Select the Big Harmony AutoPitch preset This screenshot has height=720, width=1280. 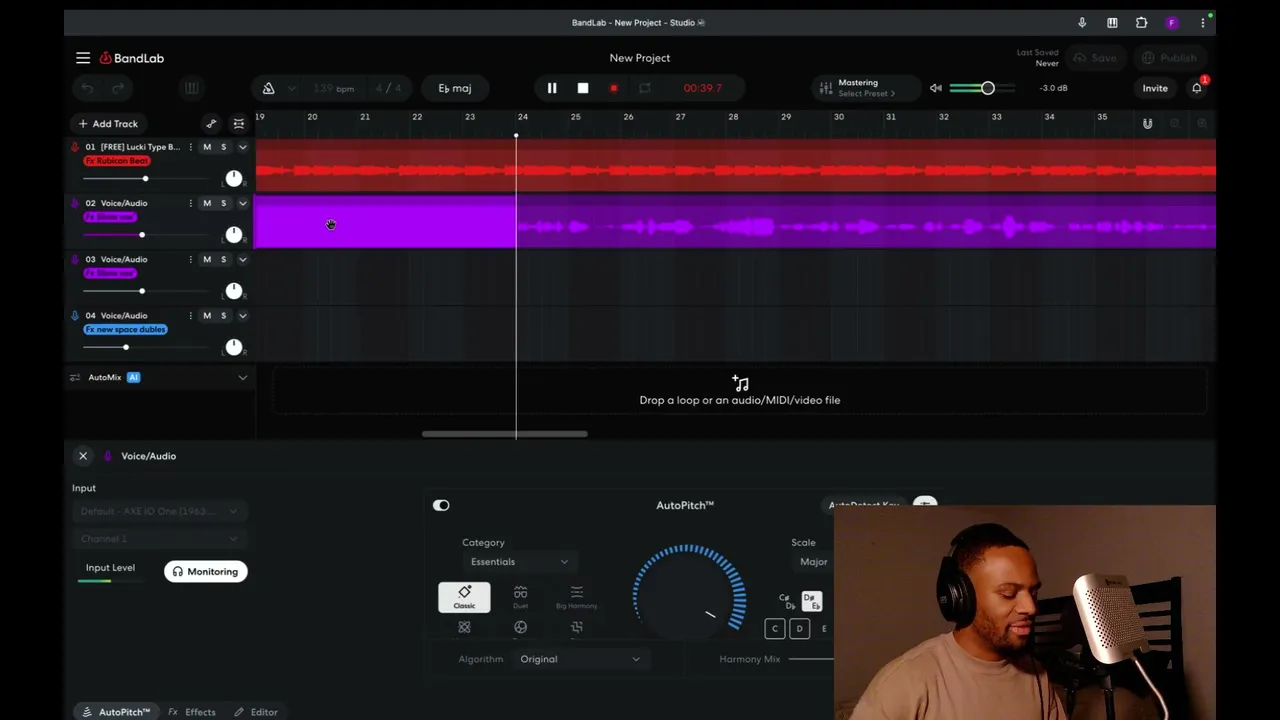coord(576,597)
